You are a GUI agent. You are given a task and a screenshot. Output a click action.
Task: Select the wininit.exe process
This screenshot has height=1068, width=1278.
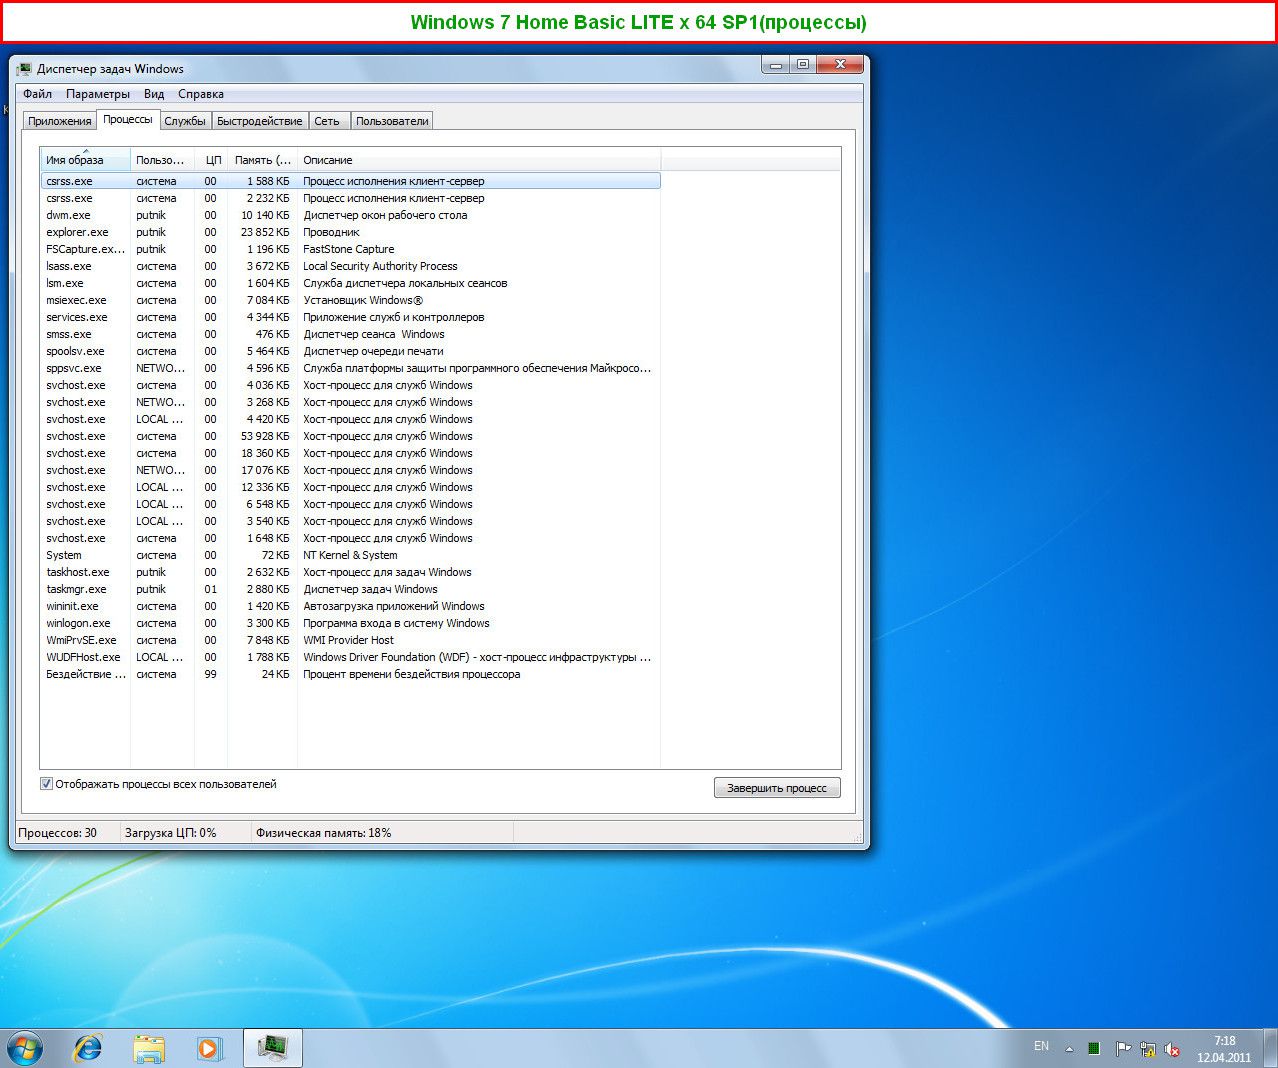click(350, 606)
